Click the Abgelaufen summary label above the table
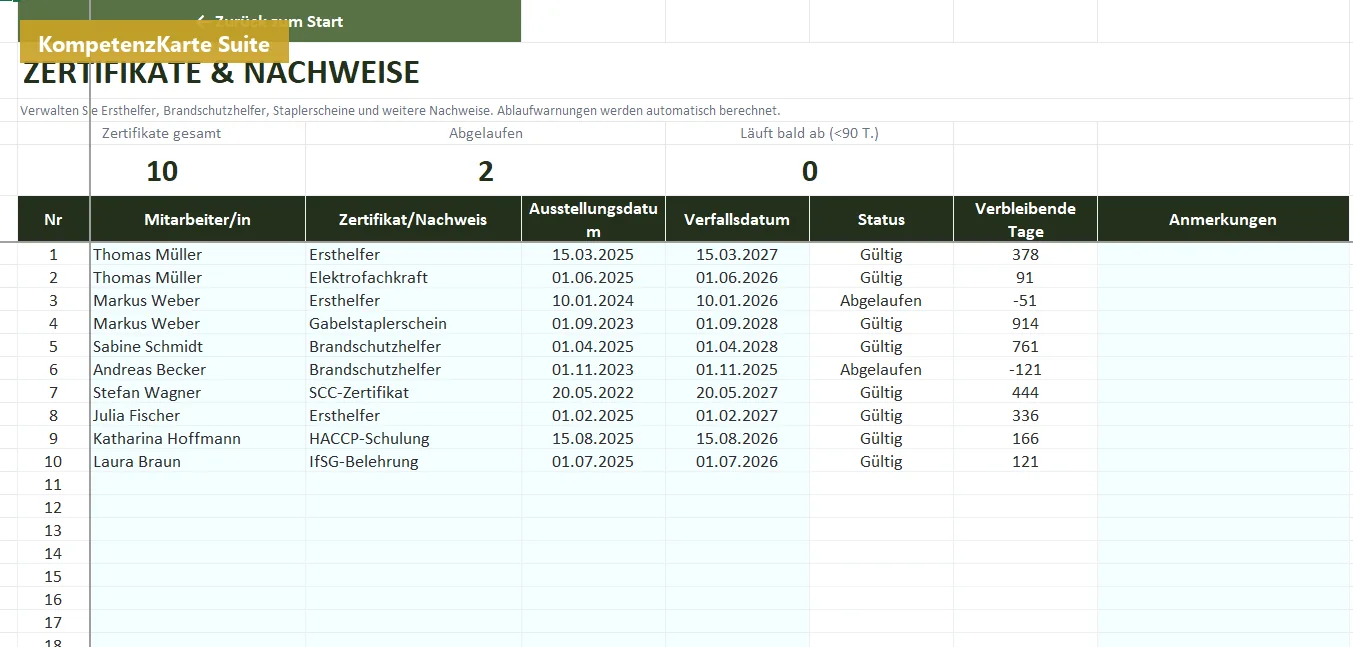1353x647 pixels. pyautogui.click(x=486, y=133)
